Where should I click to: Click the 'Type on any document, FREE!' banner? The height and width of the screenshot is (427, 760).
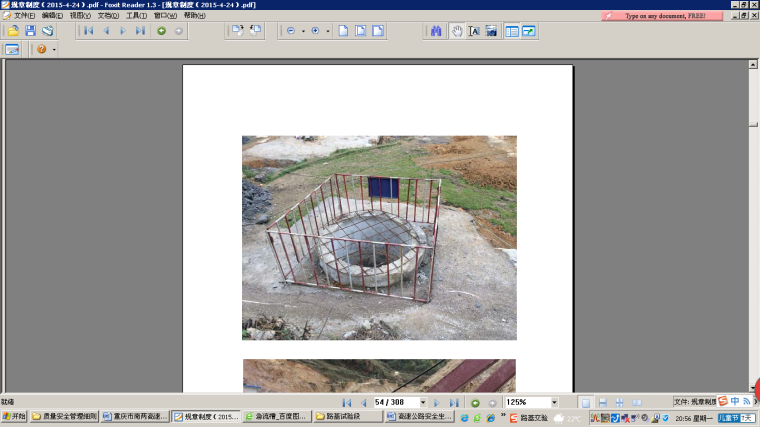[664, 16]
